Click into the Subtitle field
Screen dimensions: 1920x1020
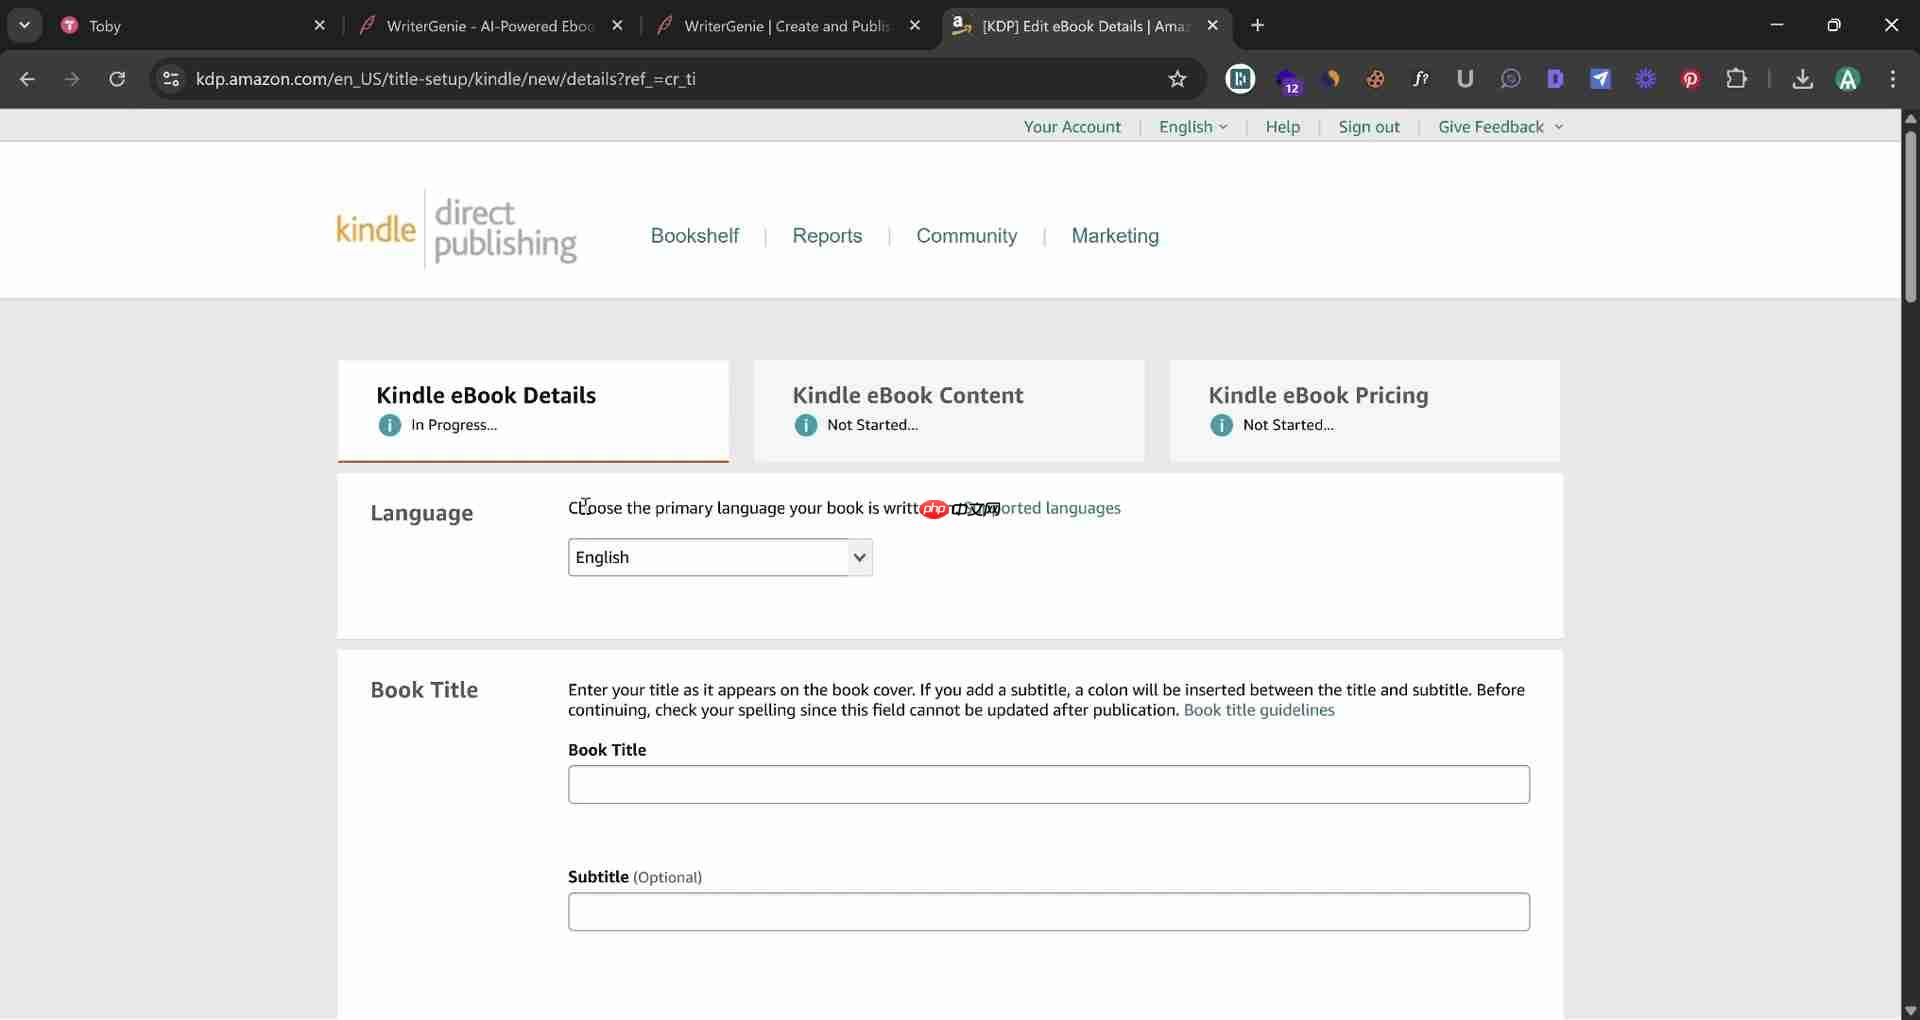(1048, 911)
